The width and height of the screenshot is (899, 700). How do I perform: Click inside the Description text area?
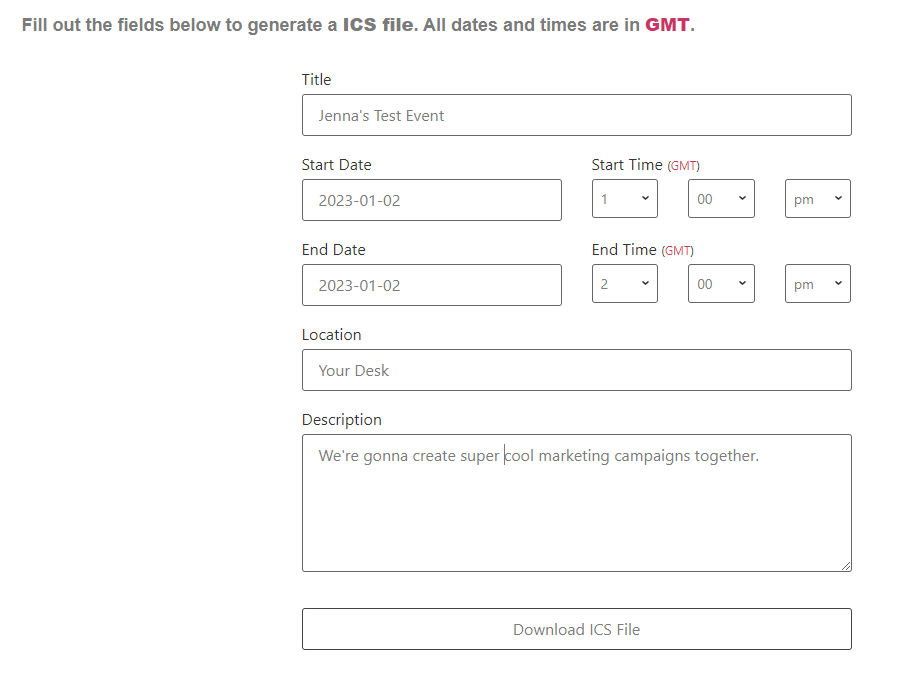point(576,500)
